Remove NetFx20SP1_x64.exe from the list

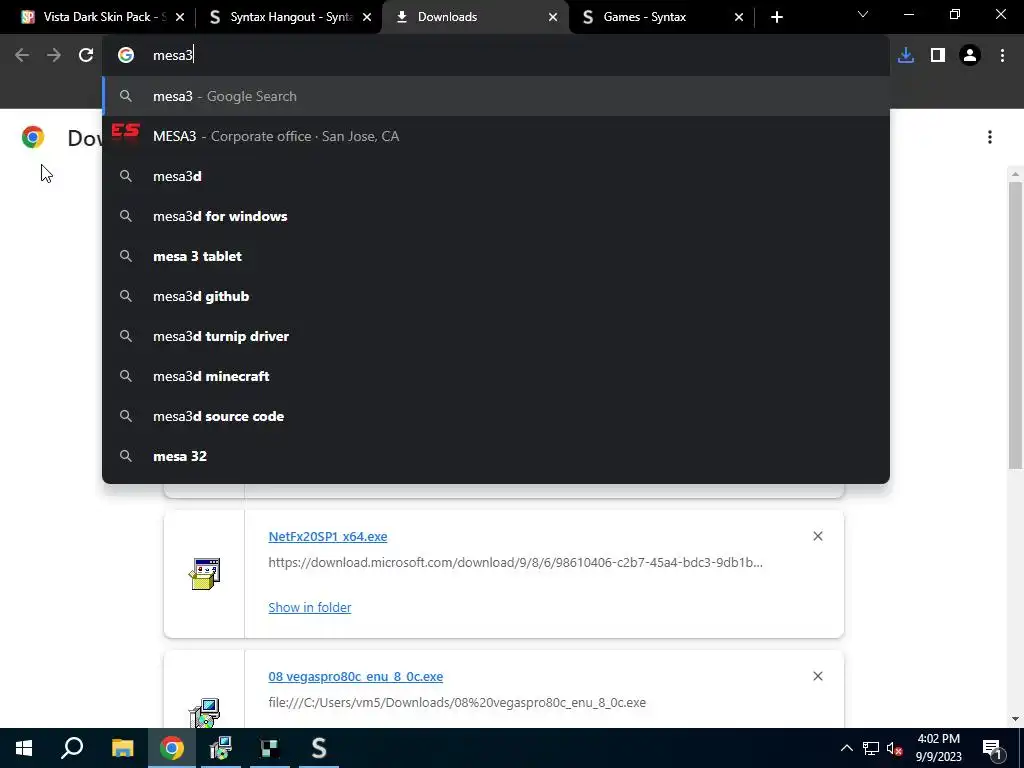818,536
